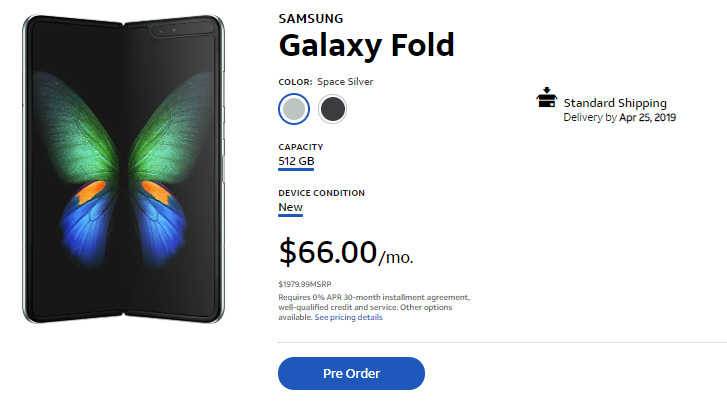Screen dimensions: 727x402
Task: Click the $66.00 monthly price
Action: pyautogui.click(x=327, y=252)
